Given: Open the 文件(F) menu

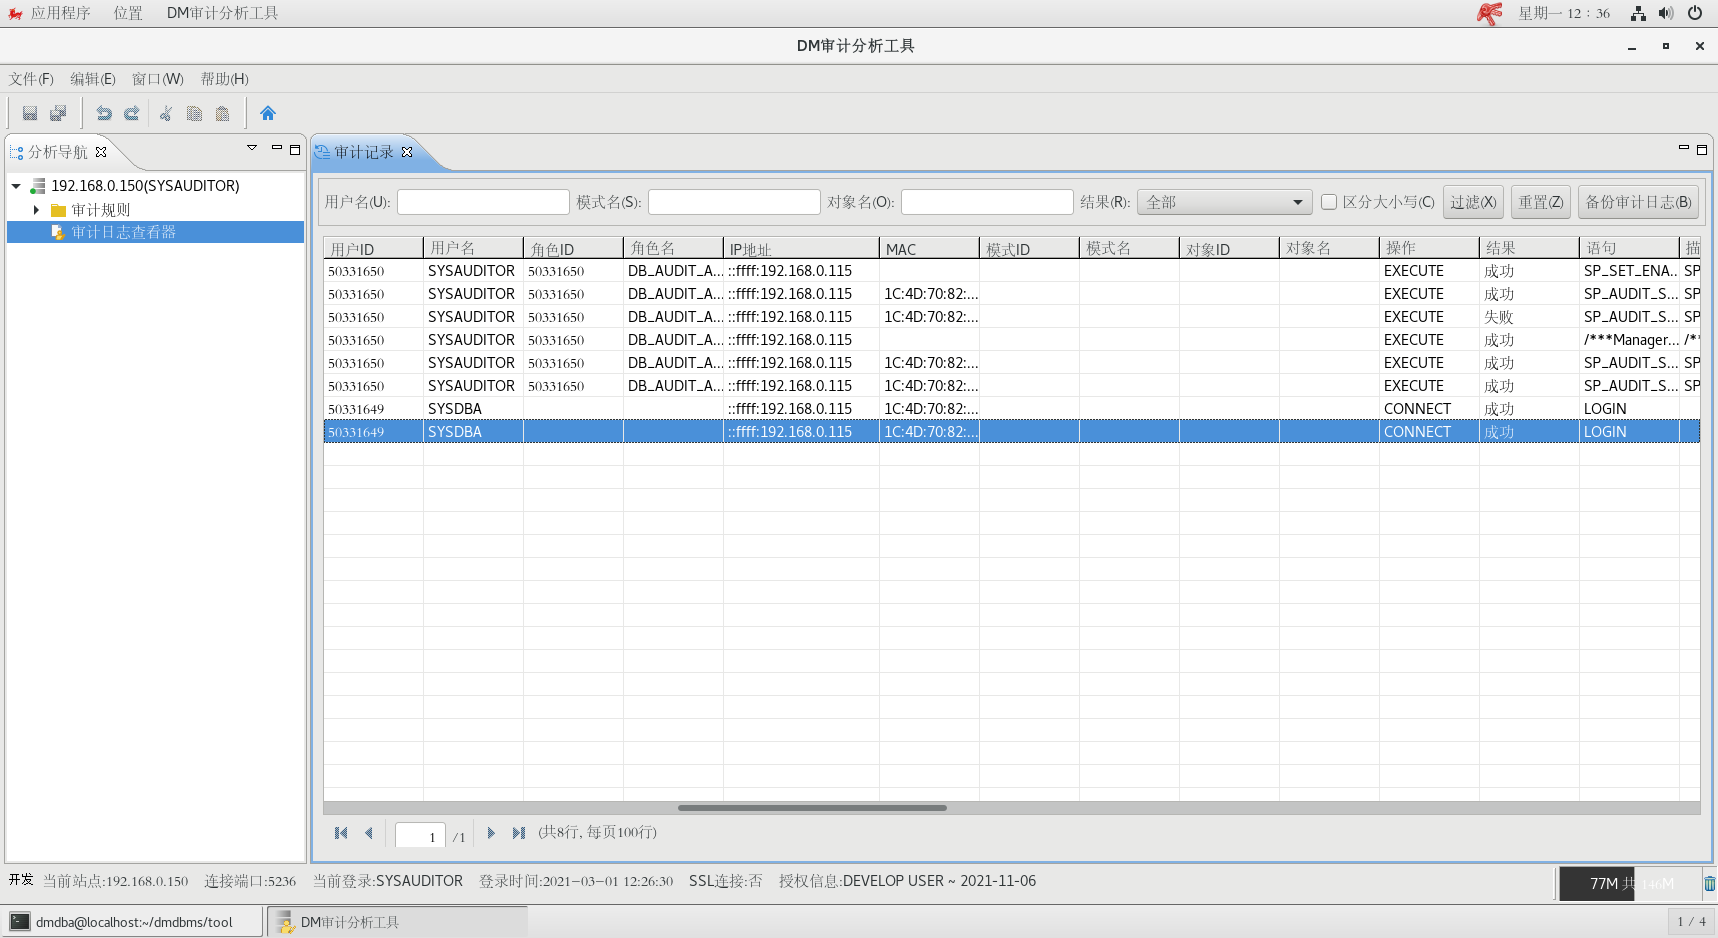Looking at the screenshot, I should pyautogui.click(x=31, y=79).
